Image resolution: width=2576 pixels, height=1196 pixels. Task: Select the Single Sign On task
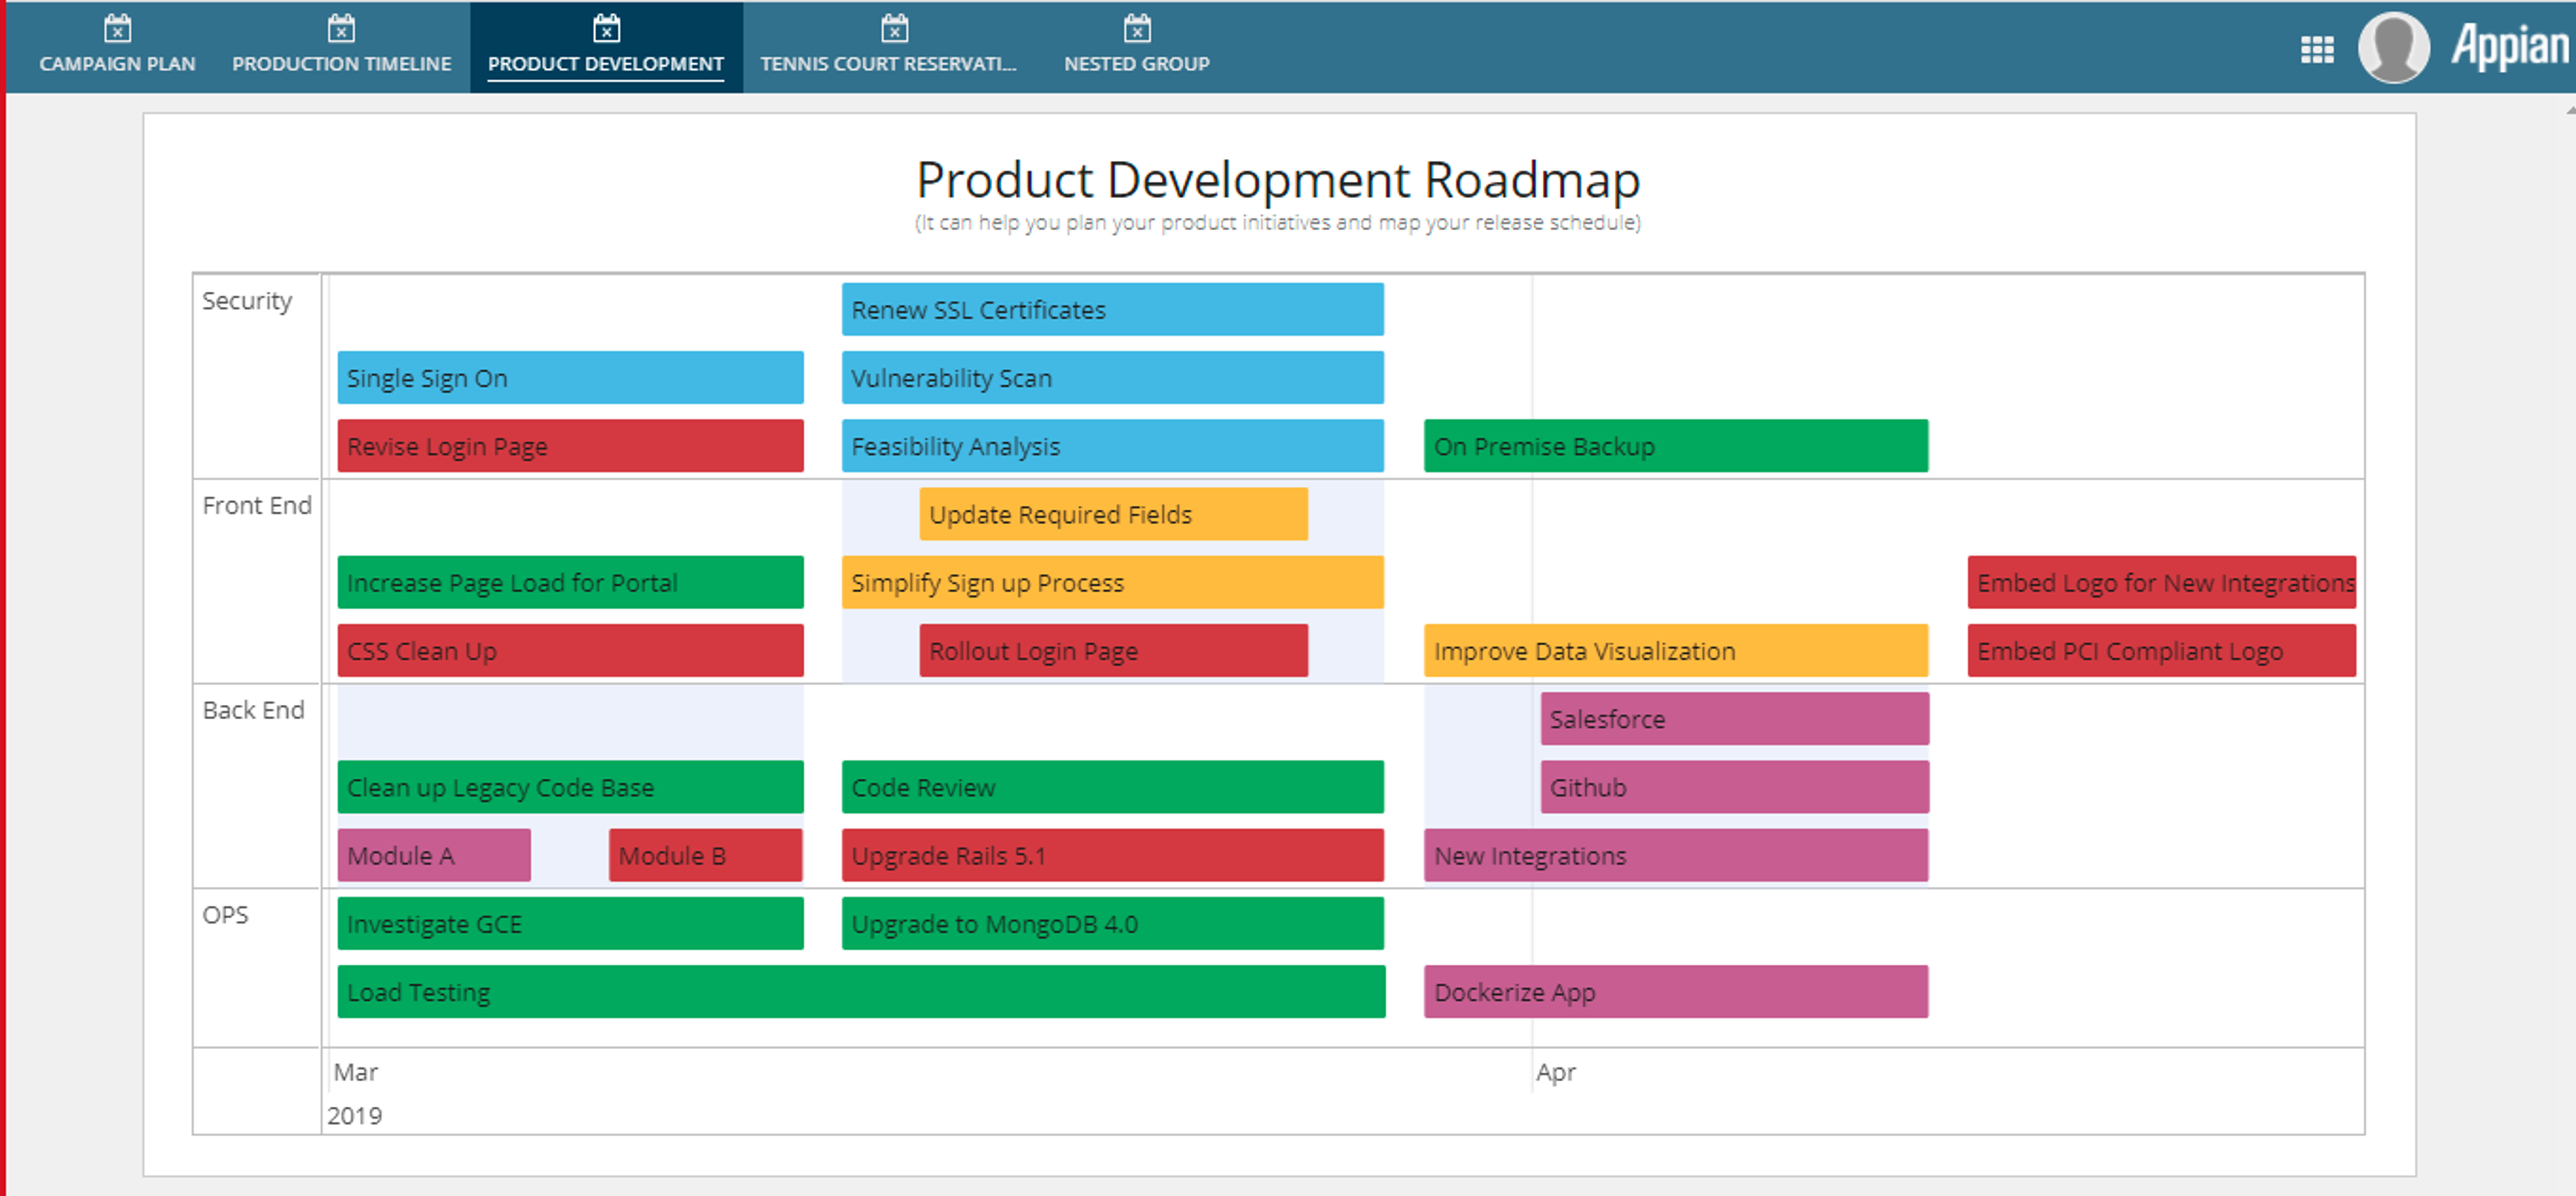(x=570, y=377)
